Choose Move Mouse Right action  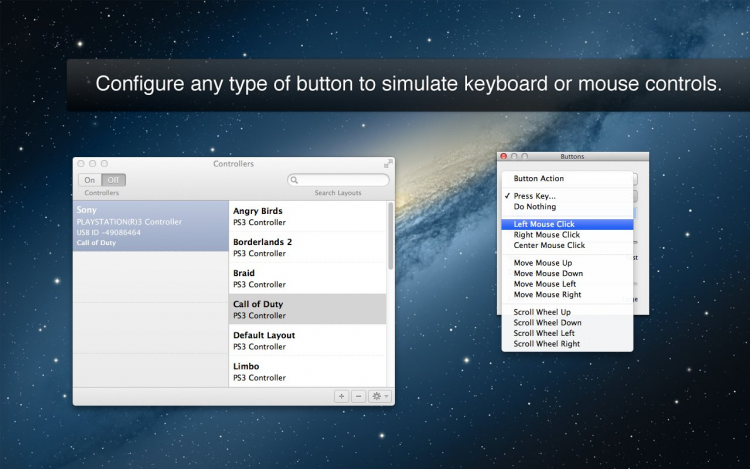coord(567,294)
